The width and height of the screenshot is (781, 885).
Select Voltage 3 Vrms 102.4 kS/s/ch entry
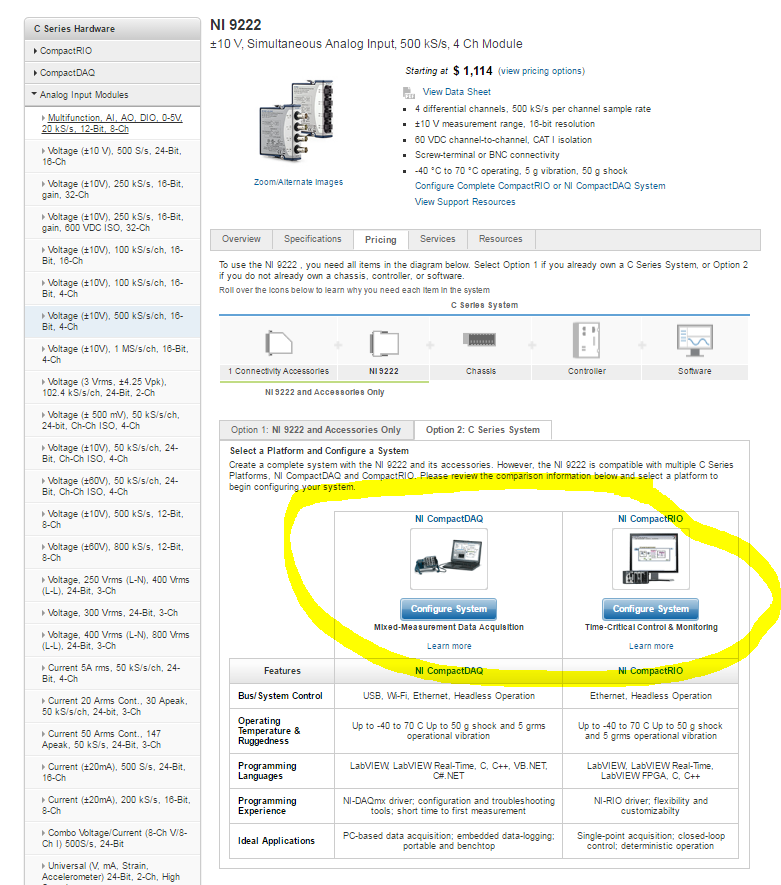[x=112, y=387]
